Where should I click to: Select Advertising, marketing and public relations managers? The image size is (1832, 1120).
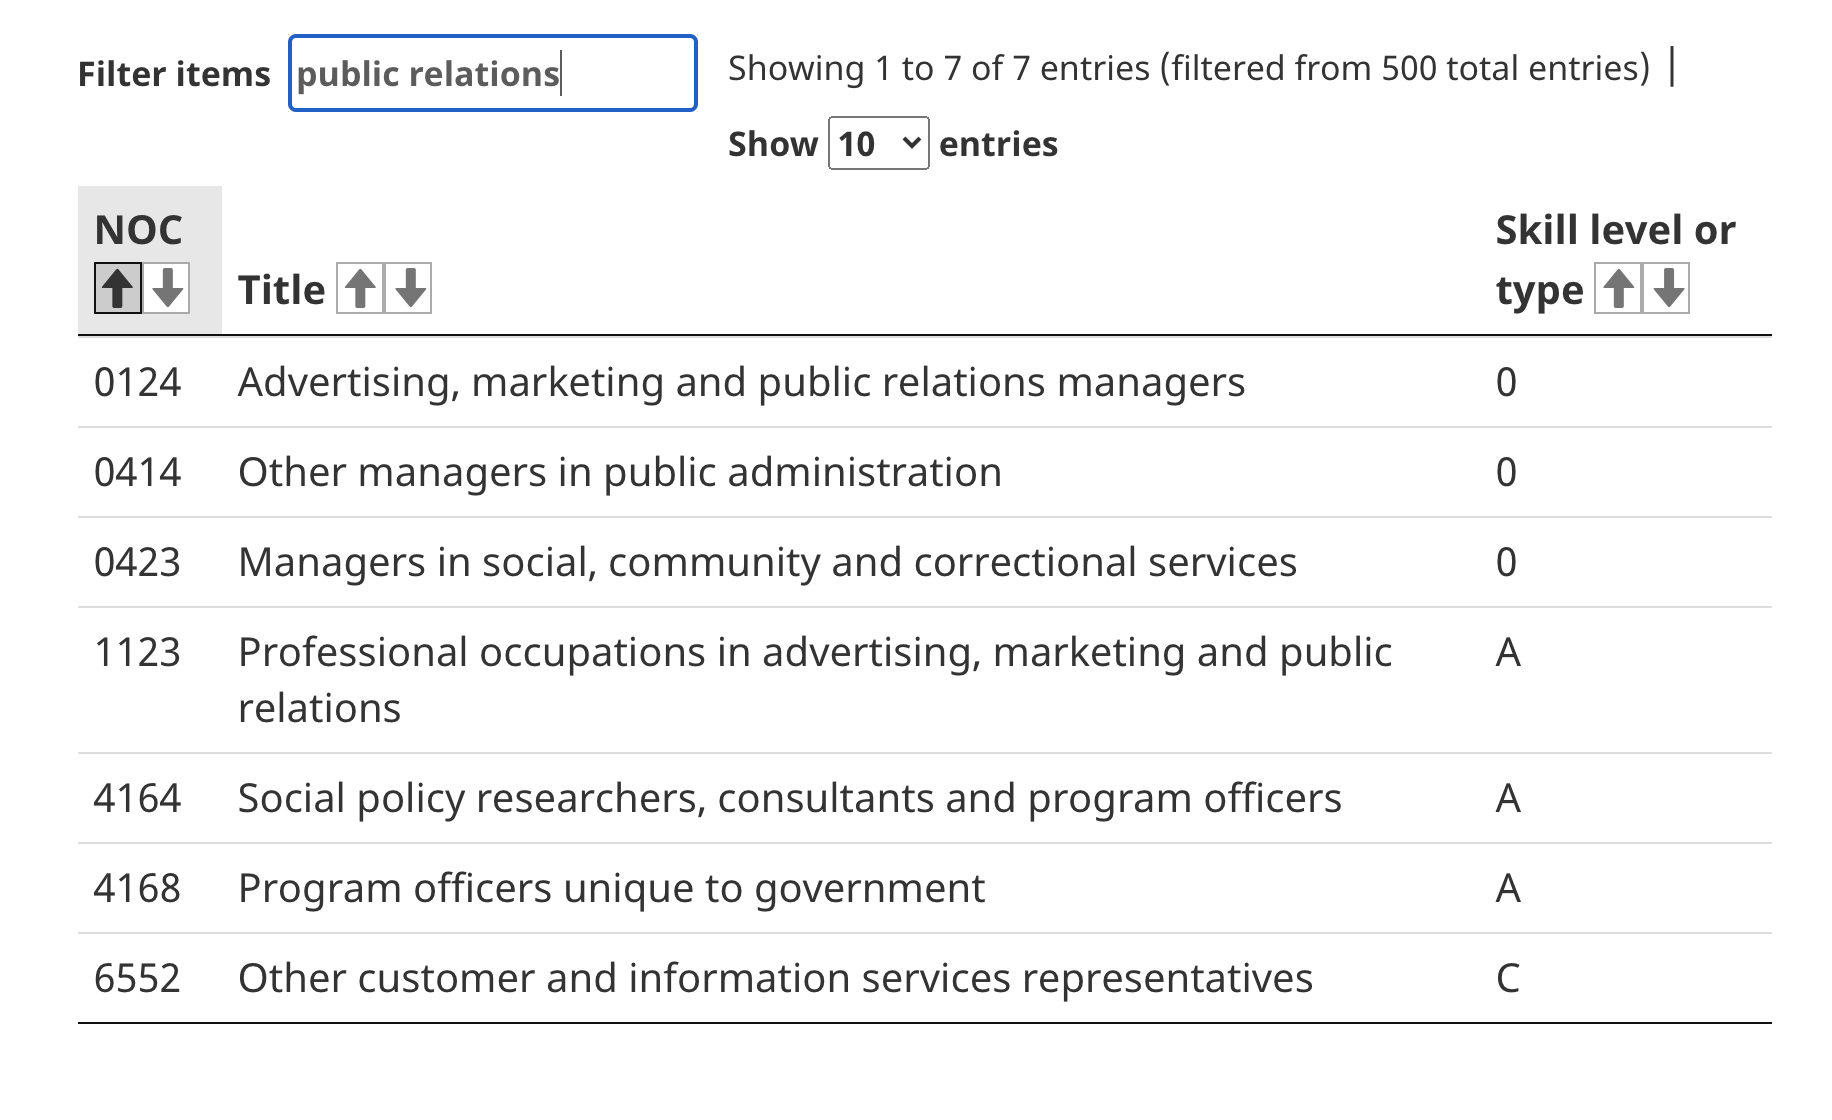[742, 382]
